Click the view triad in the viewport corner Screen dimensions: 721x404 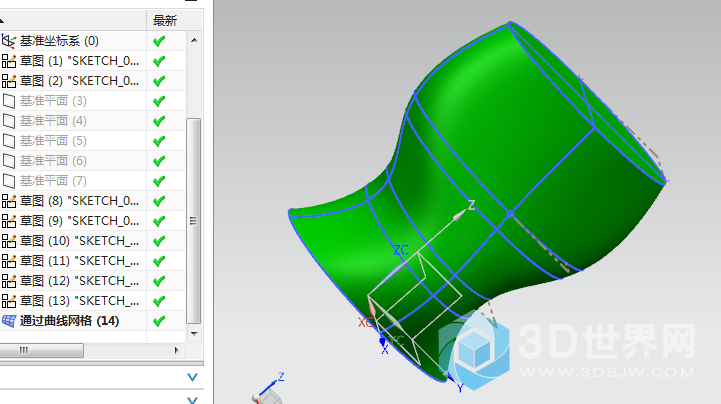(270, 388)
